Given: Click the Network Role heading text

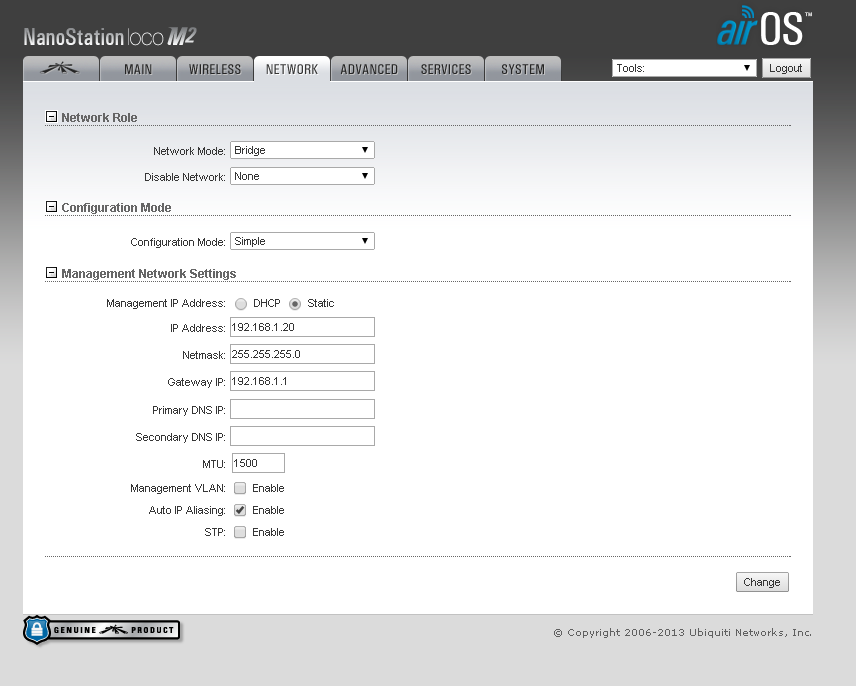Looking at the screenshot, I should (99, 117).
